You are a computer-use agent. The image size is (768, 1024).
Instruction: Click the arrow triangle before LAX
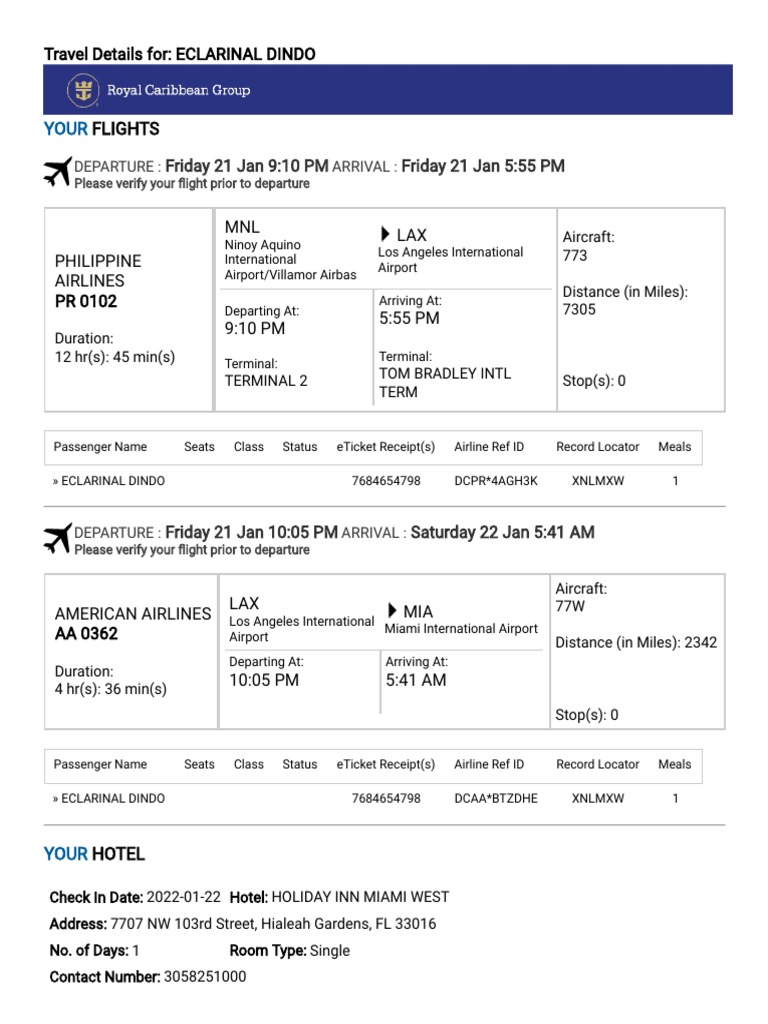(386, 234)
